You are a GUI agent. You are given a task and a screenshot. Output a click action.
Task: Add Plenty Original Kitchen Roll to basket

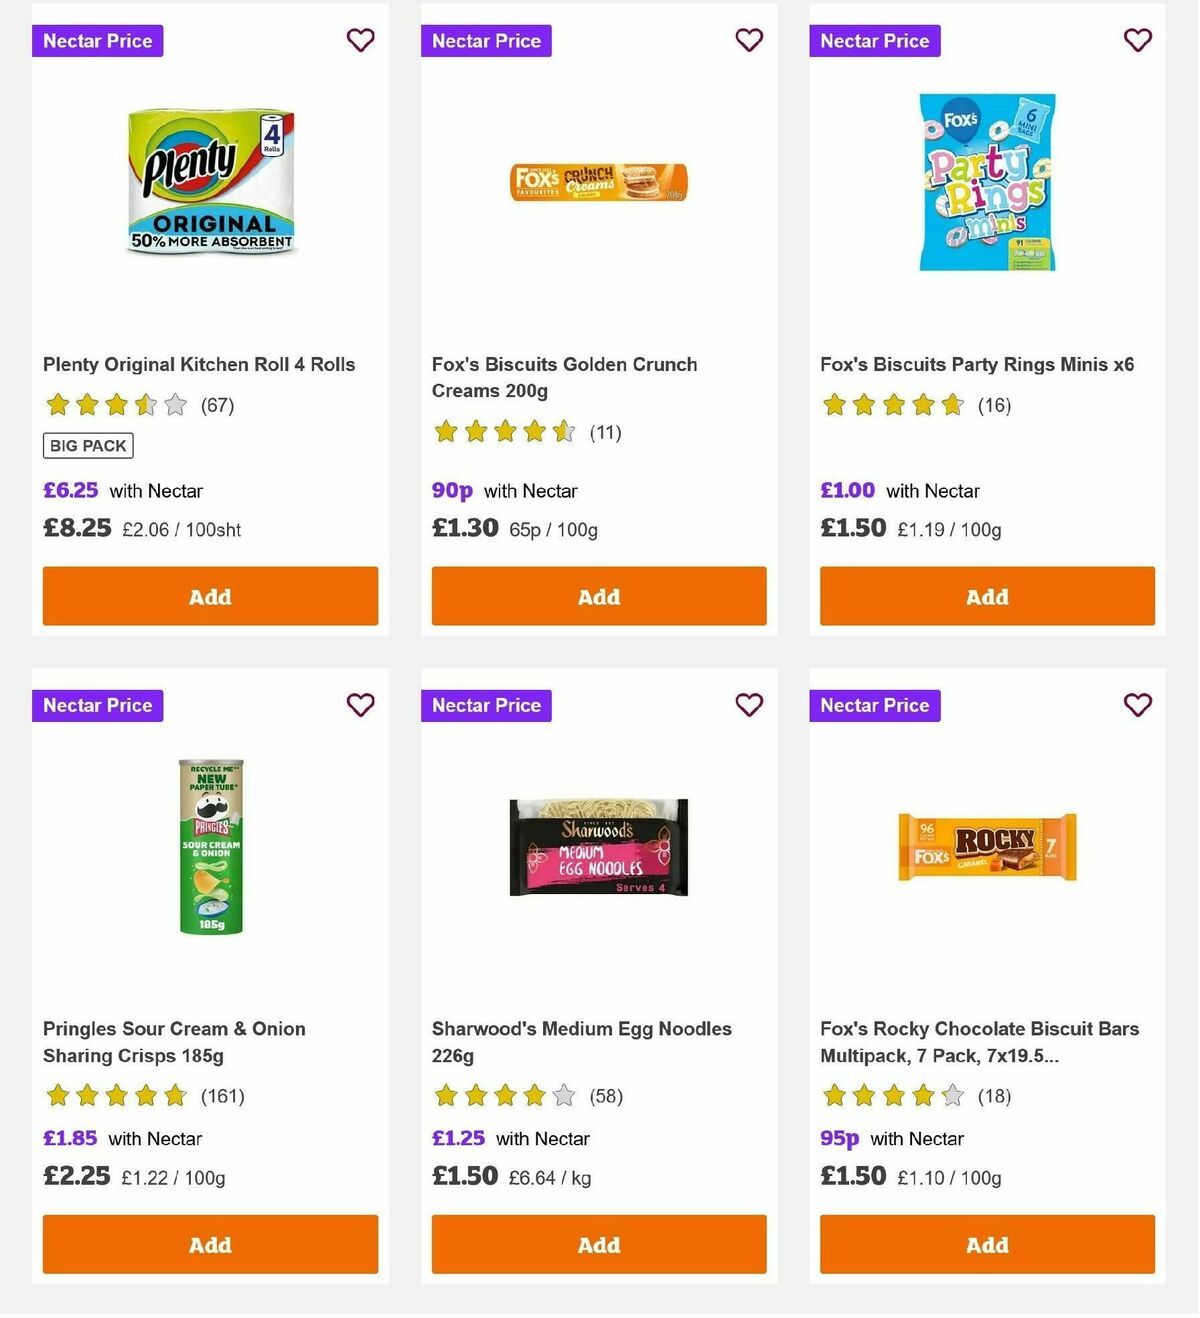(210, 596)
